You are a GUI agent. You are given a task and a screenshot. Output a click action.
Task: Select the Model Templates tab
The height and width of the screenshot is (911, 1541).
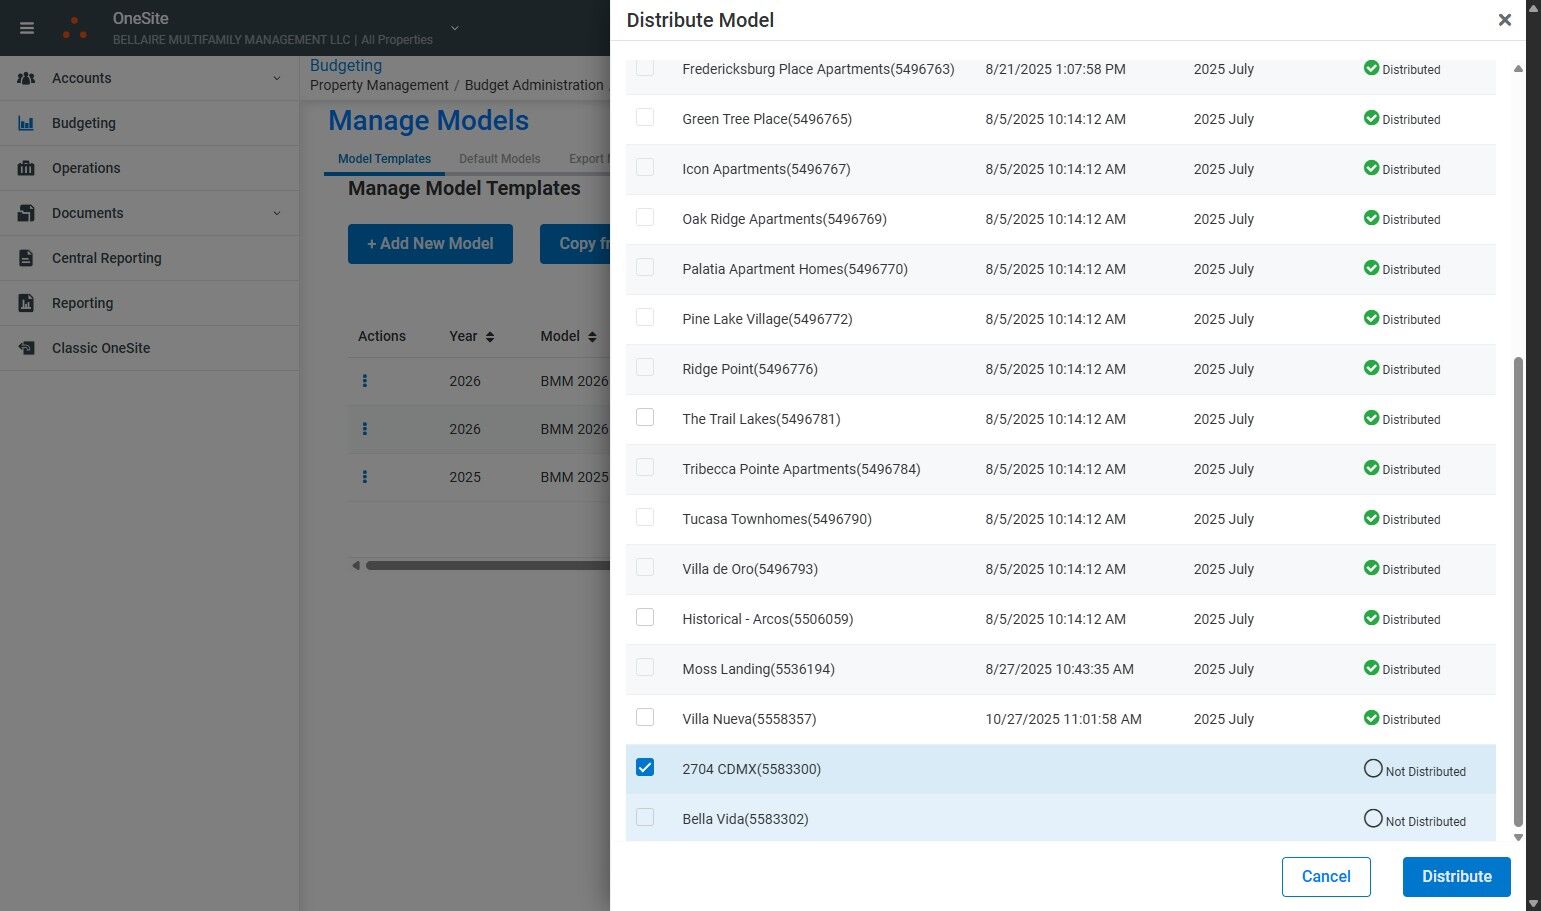(x=384, y=159)
